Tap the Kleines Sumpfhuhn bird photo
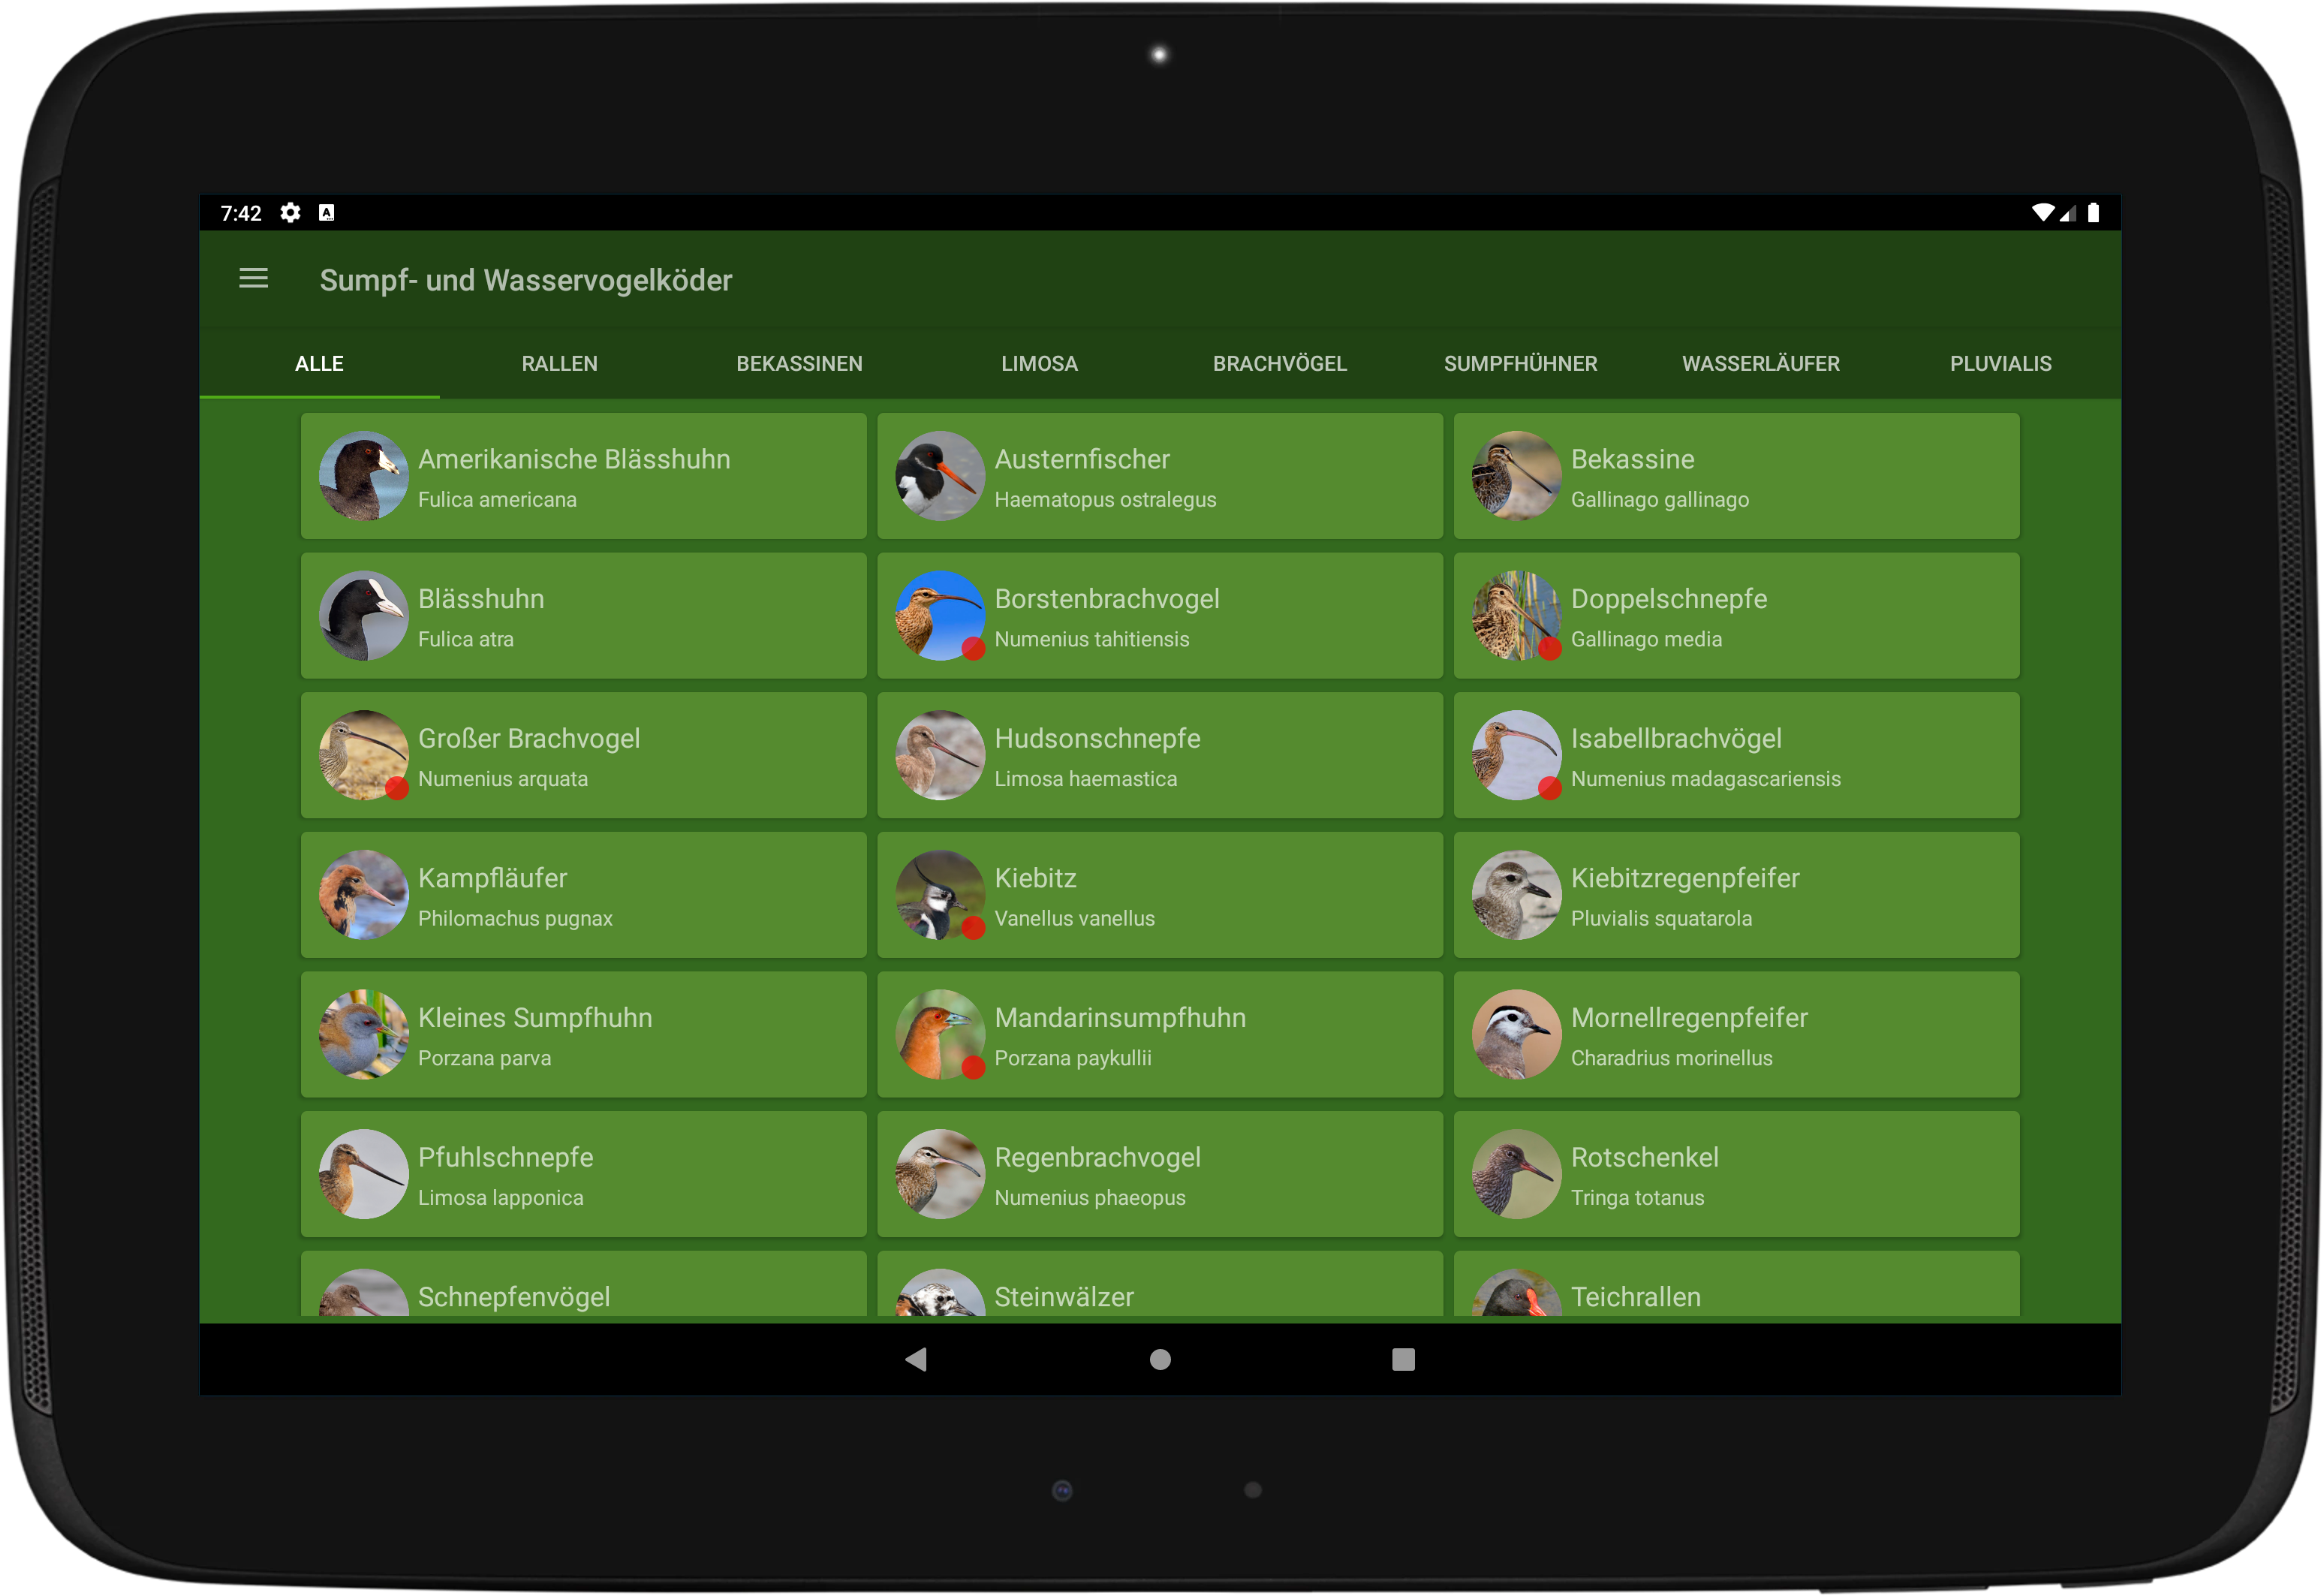Image resolution: width=2324 pixels, height=1596 pixels. [364, 1035]
